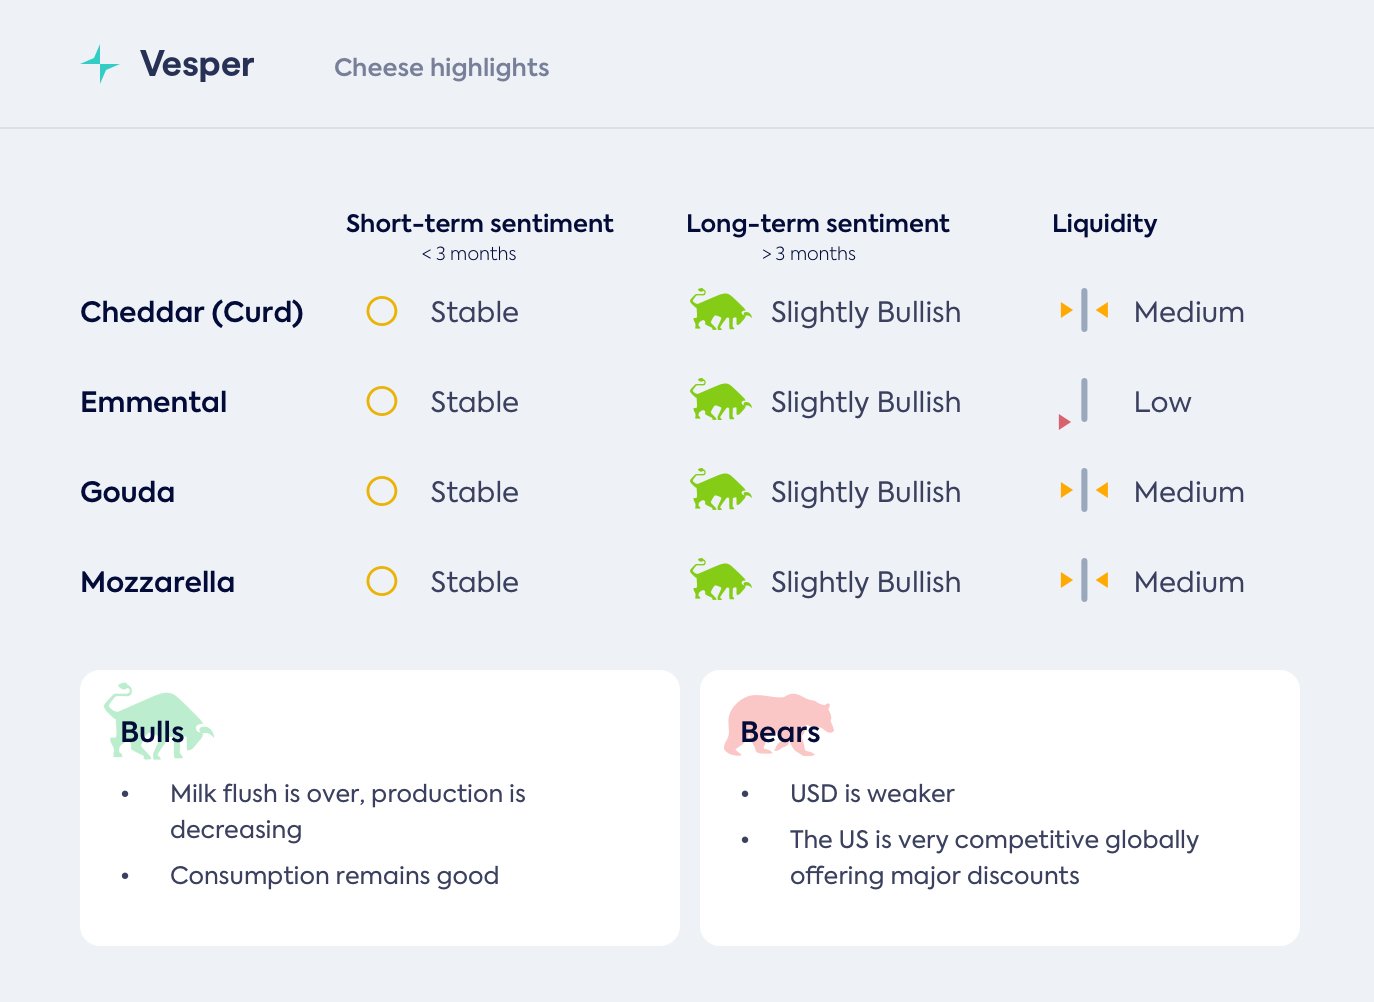Click the Short-term sentiment column header
1374x1002 pixels.
point(479,224)
